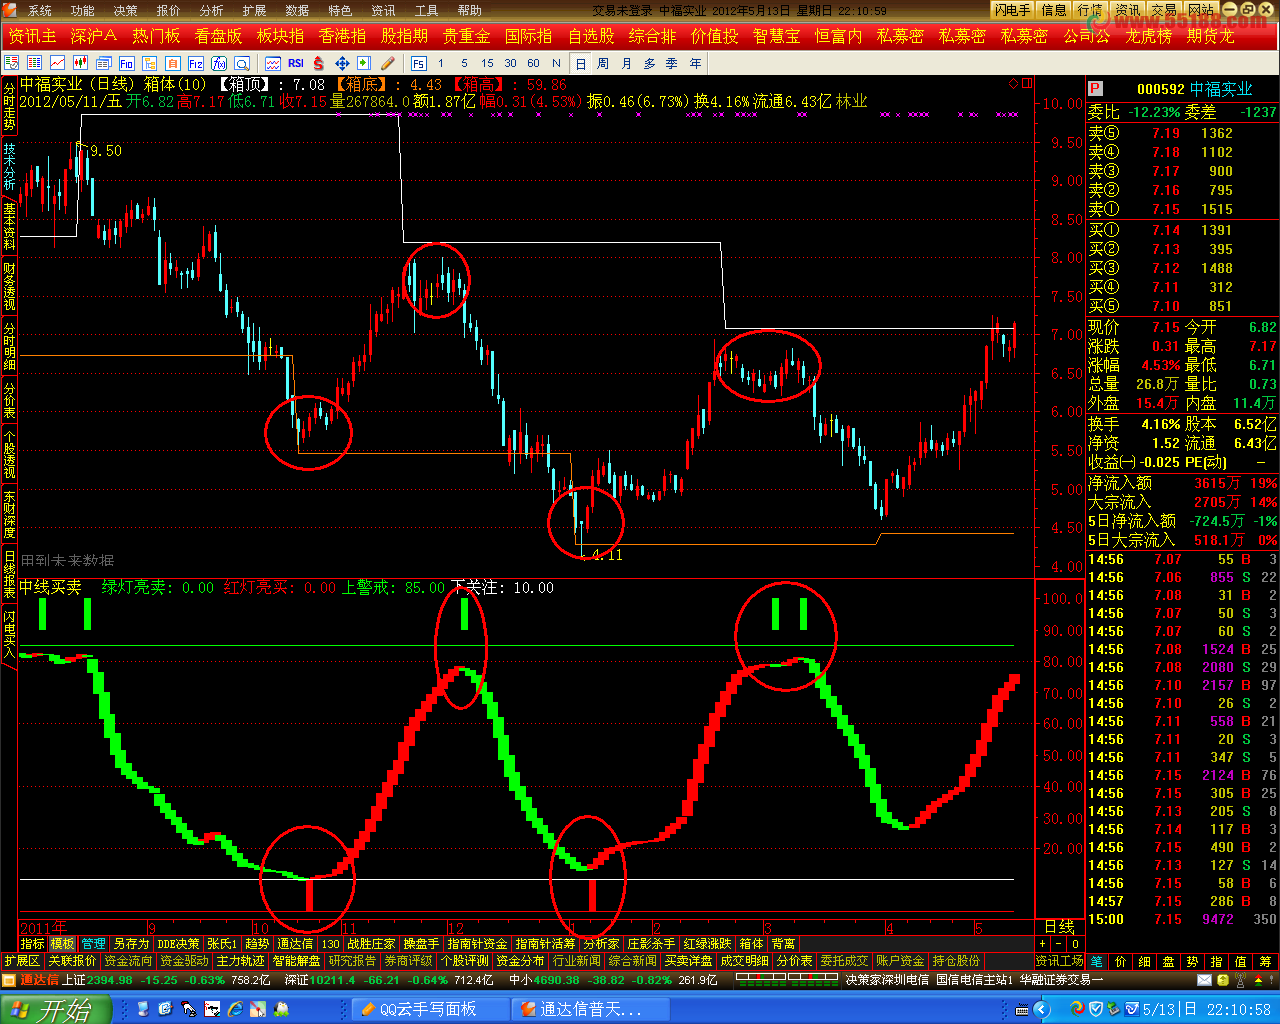Click the QQ penguin quick launch icon
Screen dimensions: 1280x1024
tap(282, 1009)
